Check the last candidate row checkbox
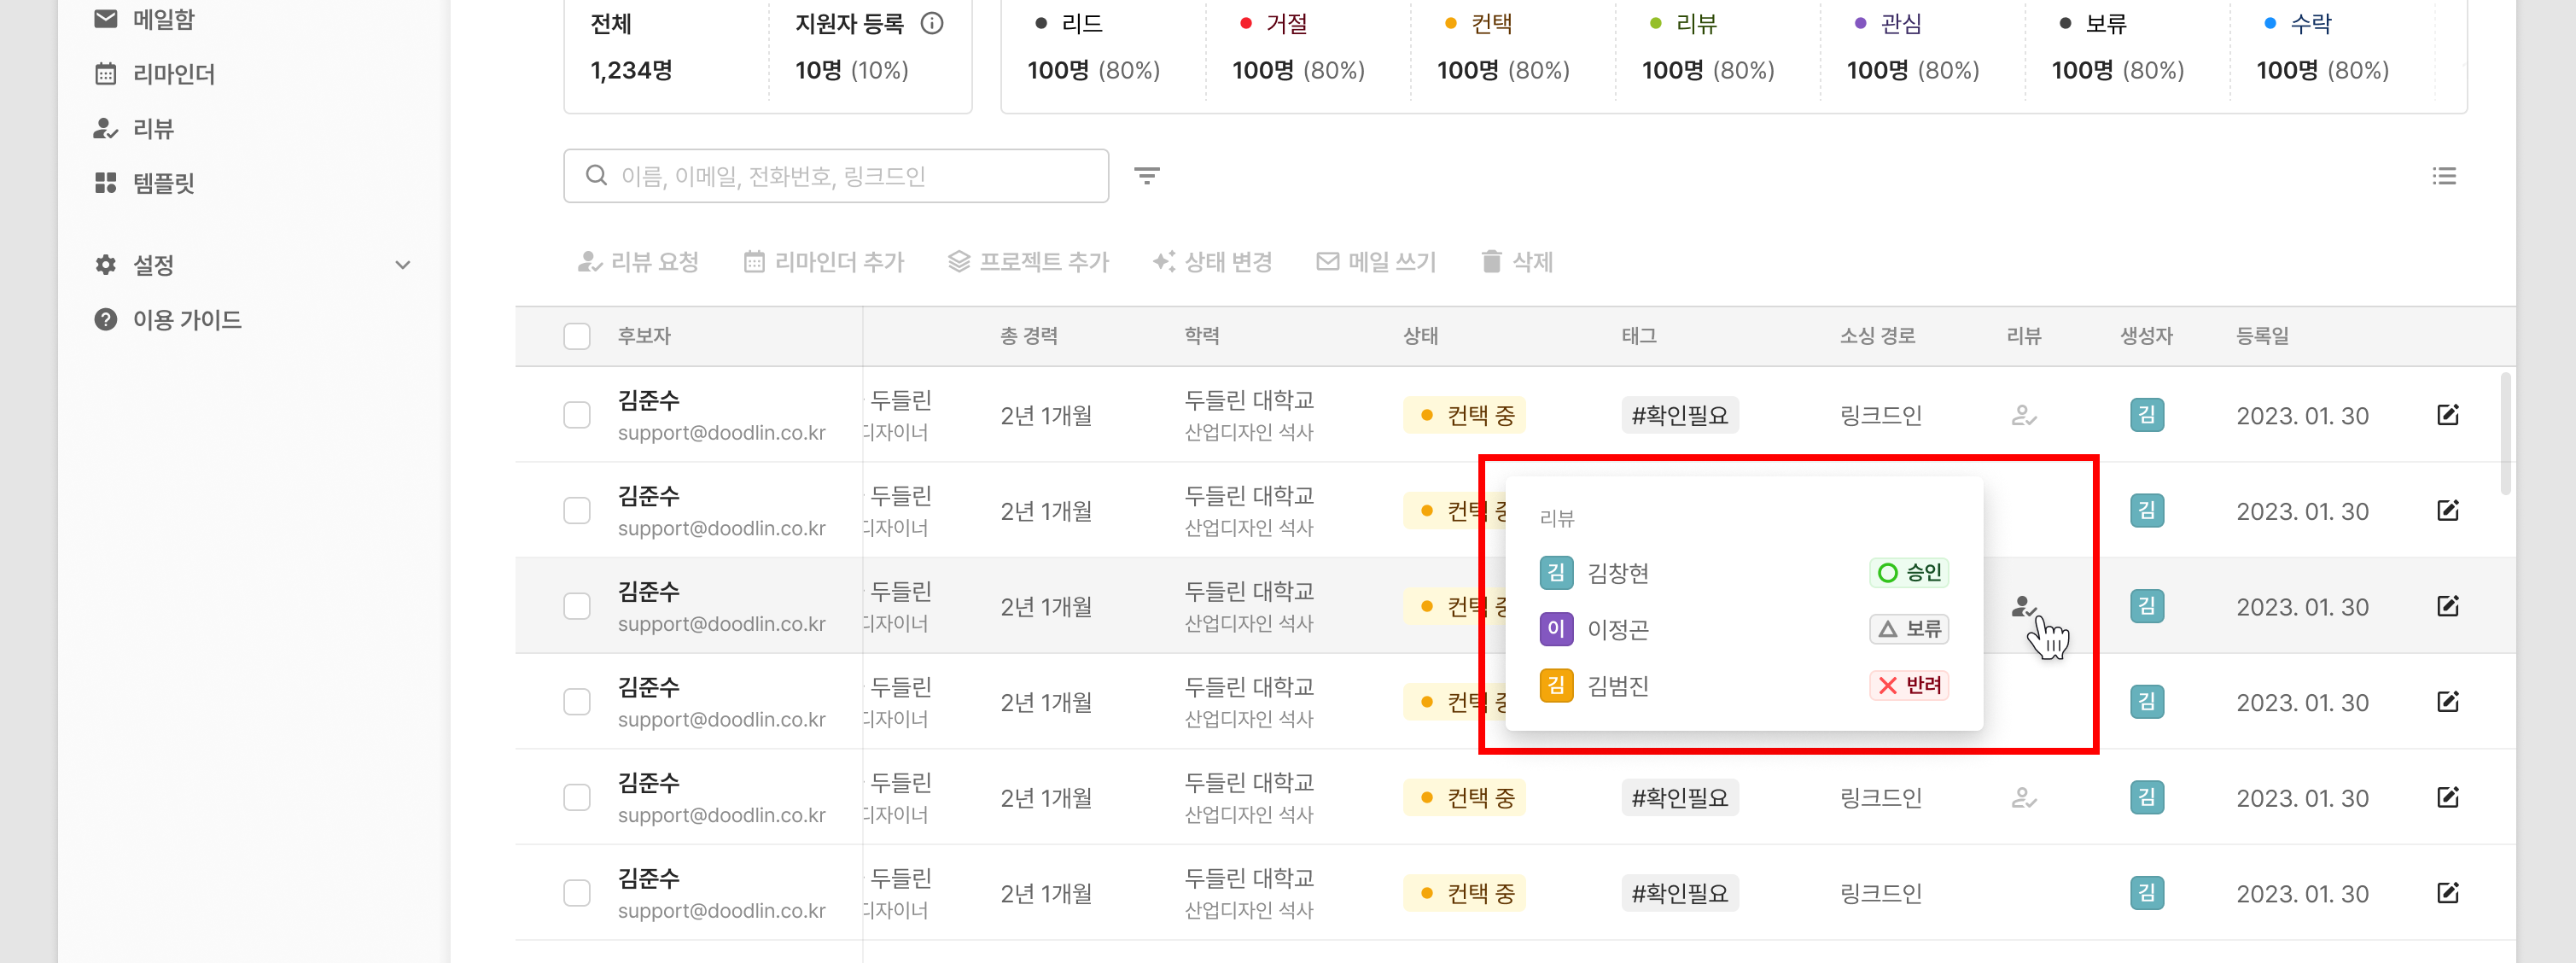The height and width of the screenshot is (963, 2576). point(577,893)
